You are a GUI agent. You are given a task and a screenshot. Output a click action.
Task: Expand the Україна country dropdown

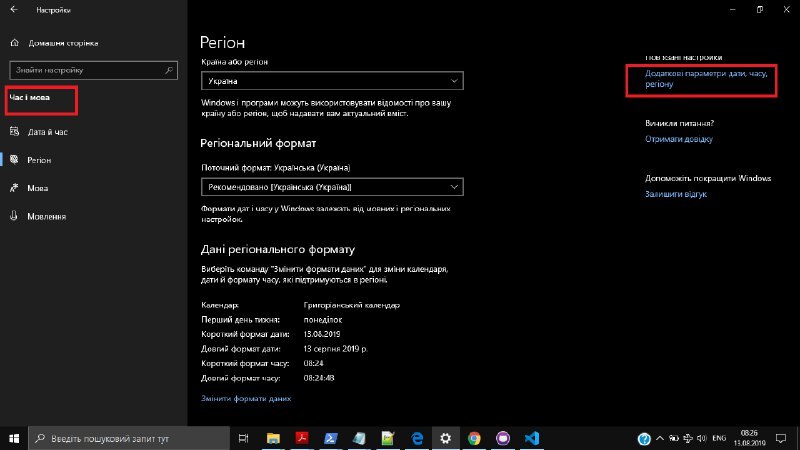point(332,81)
